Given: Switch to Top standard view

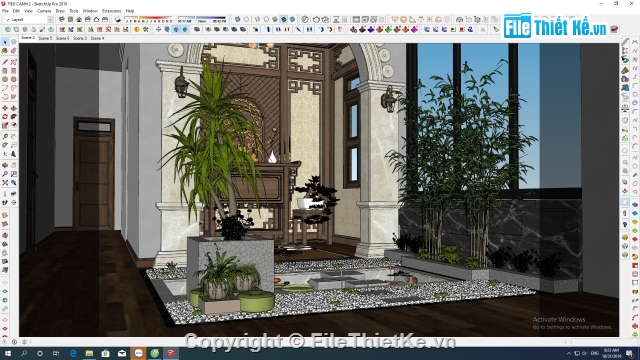Looking at the screenshot, I should pyautogui.click(x=70, y=19).
